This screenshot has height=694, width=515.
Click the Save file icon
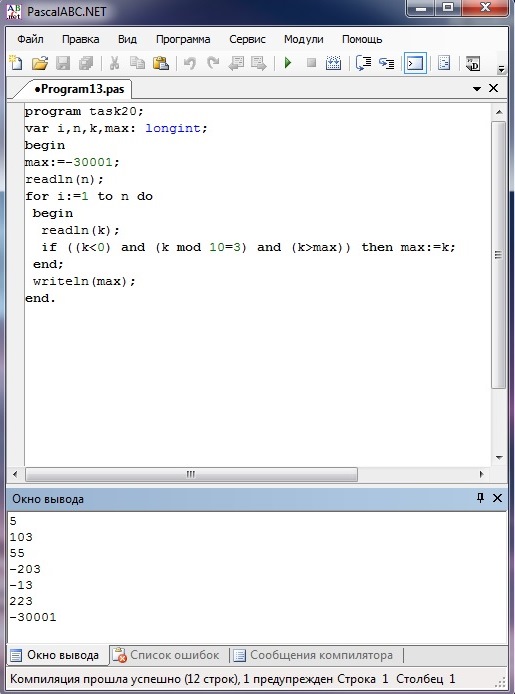pyautogui.click(x=63, y=63)
